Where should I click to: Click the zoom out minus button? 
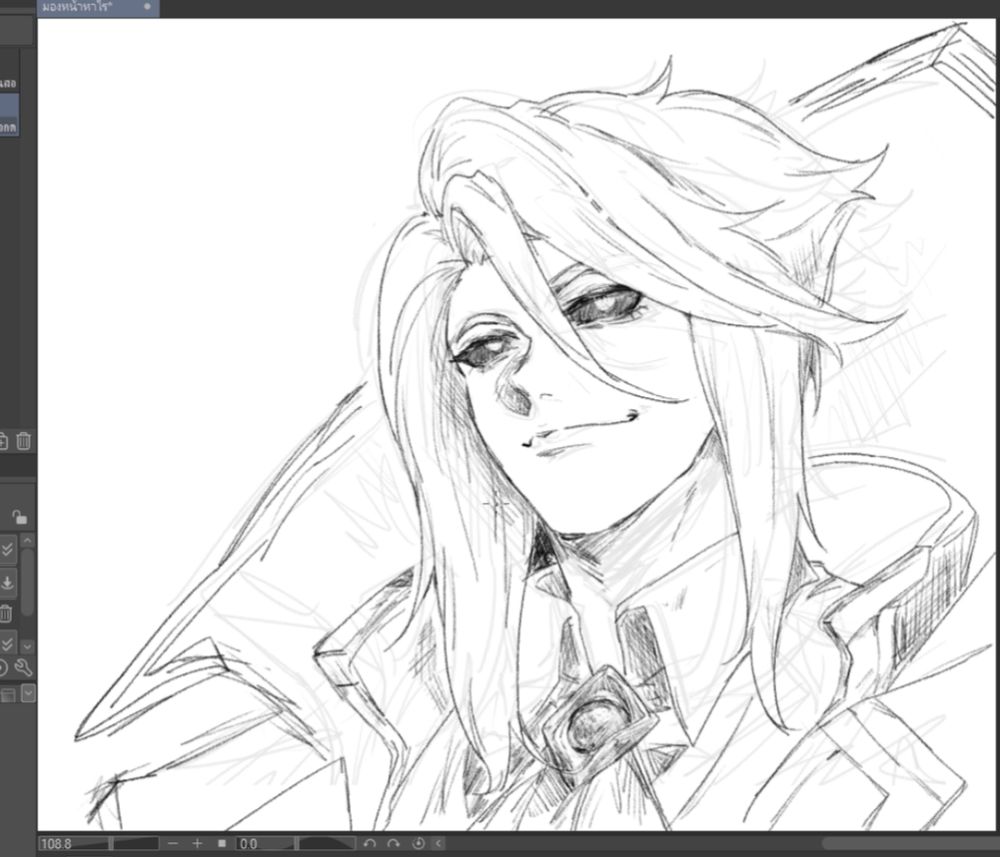coord(173,843)
